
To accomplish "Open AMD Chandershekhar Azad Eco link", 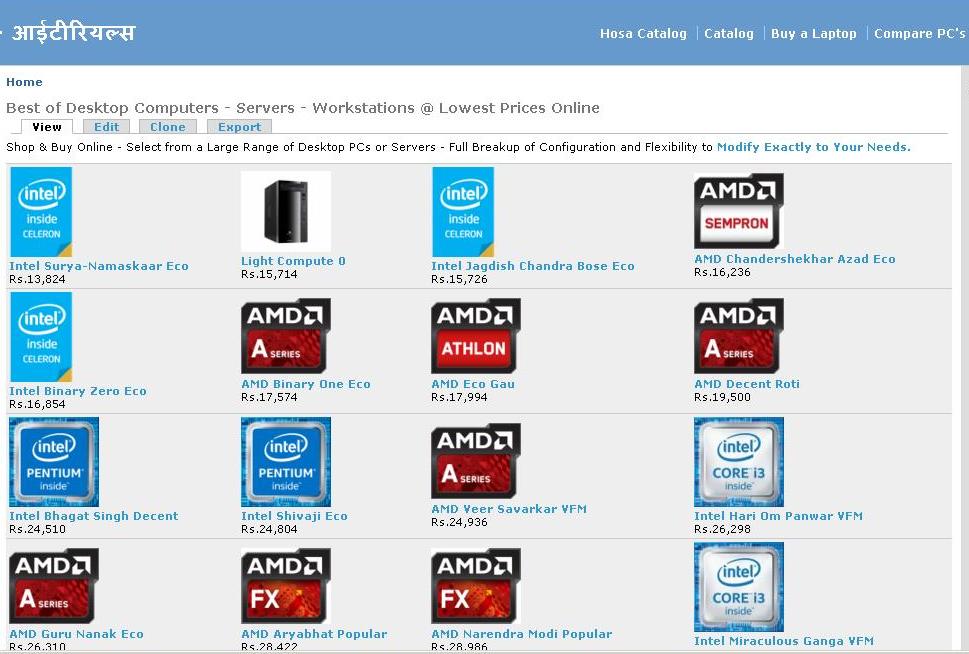I will [x=795, y=259].
